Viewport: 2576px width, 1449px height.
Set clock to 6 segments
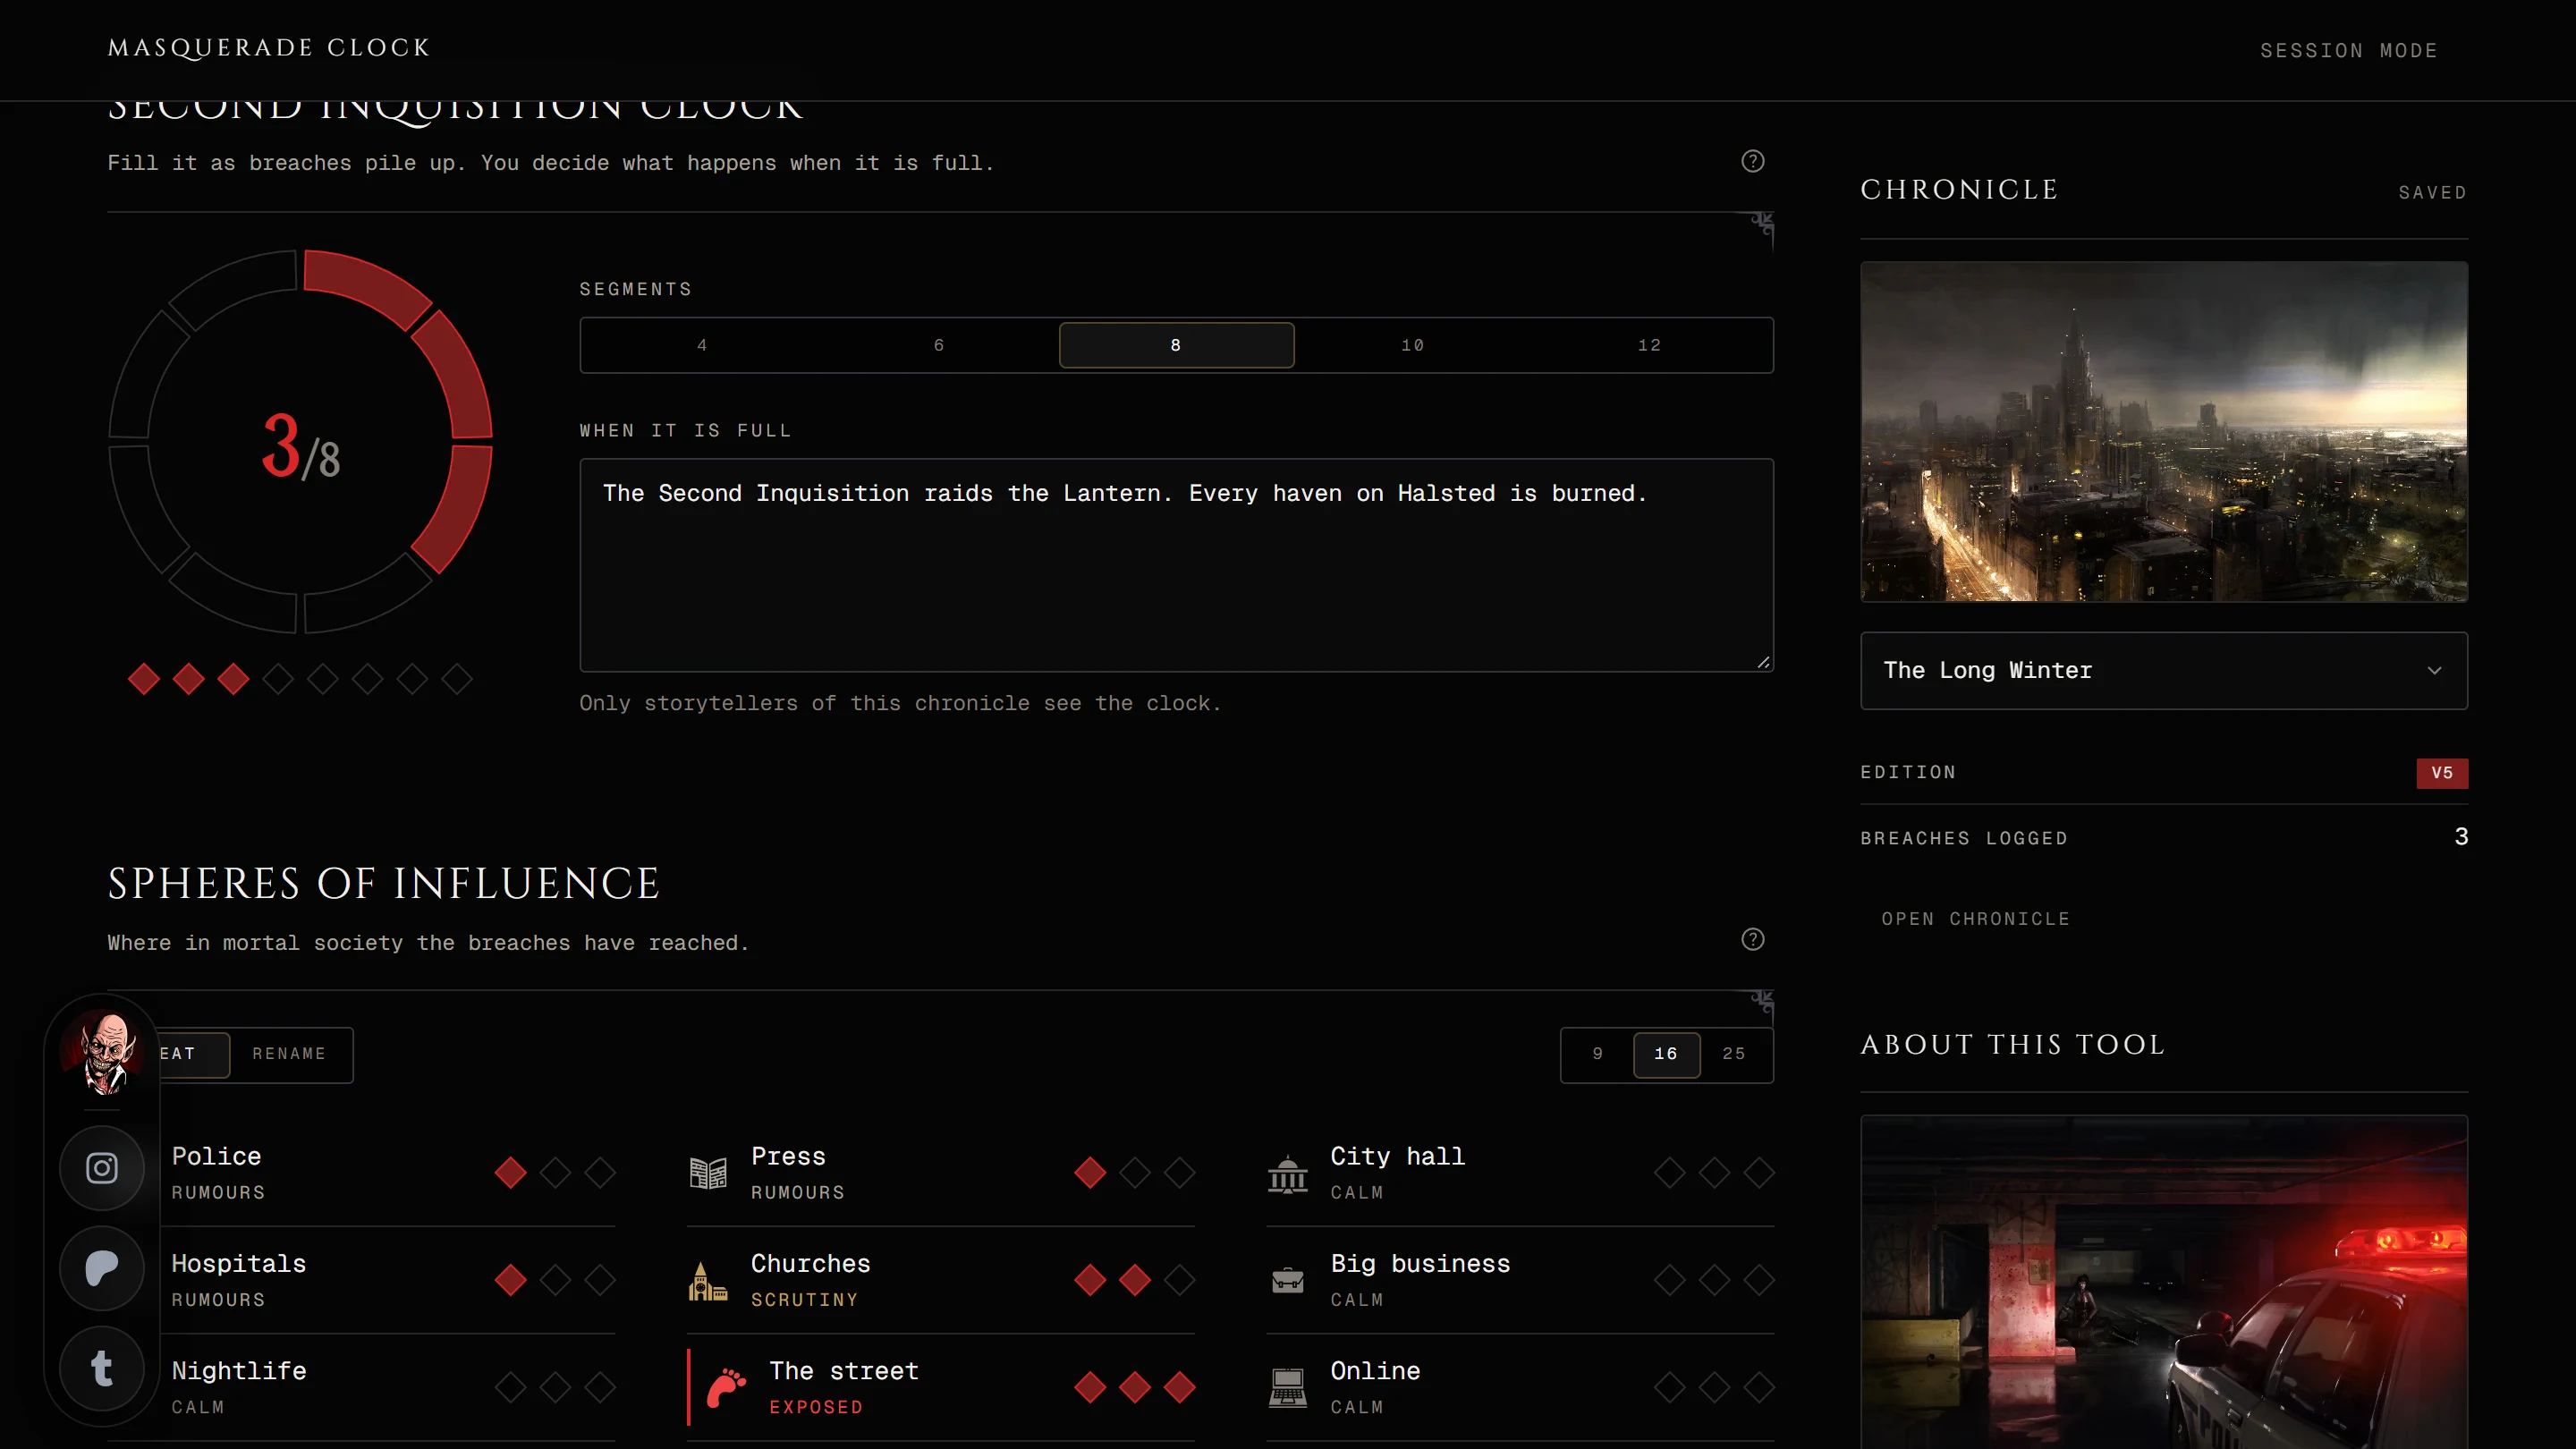point(939,345)
